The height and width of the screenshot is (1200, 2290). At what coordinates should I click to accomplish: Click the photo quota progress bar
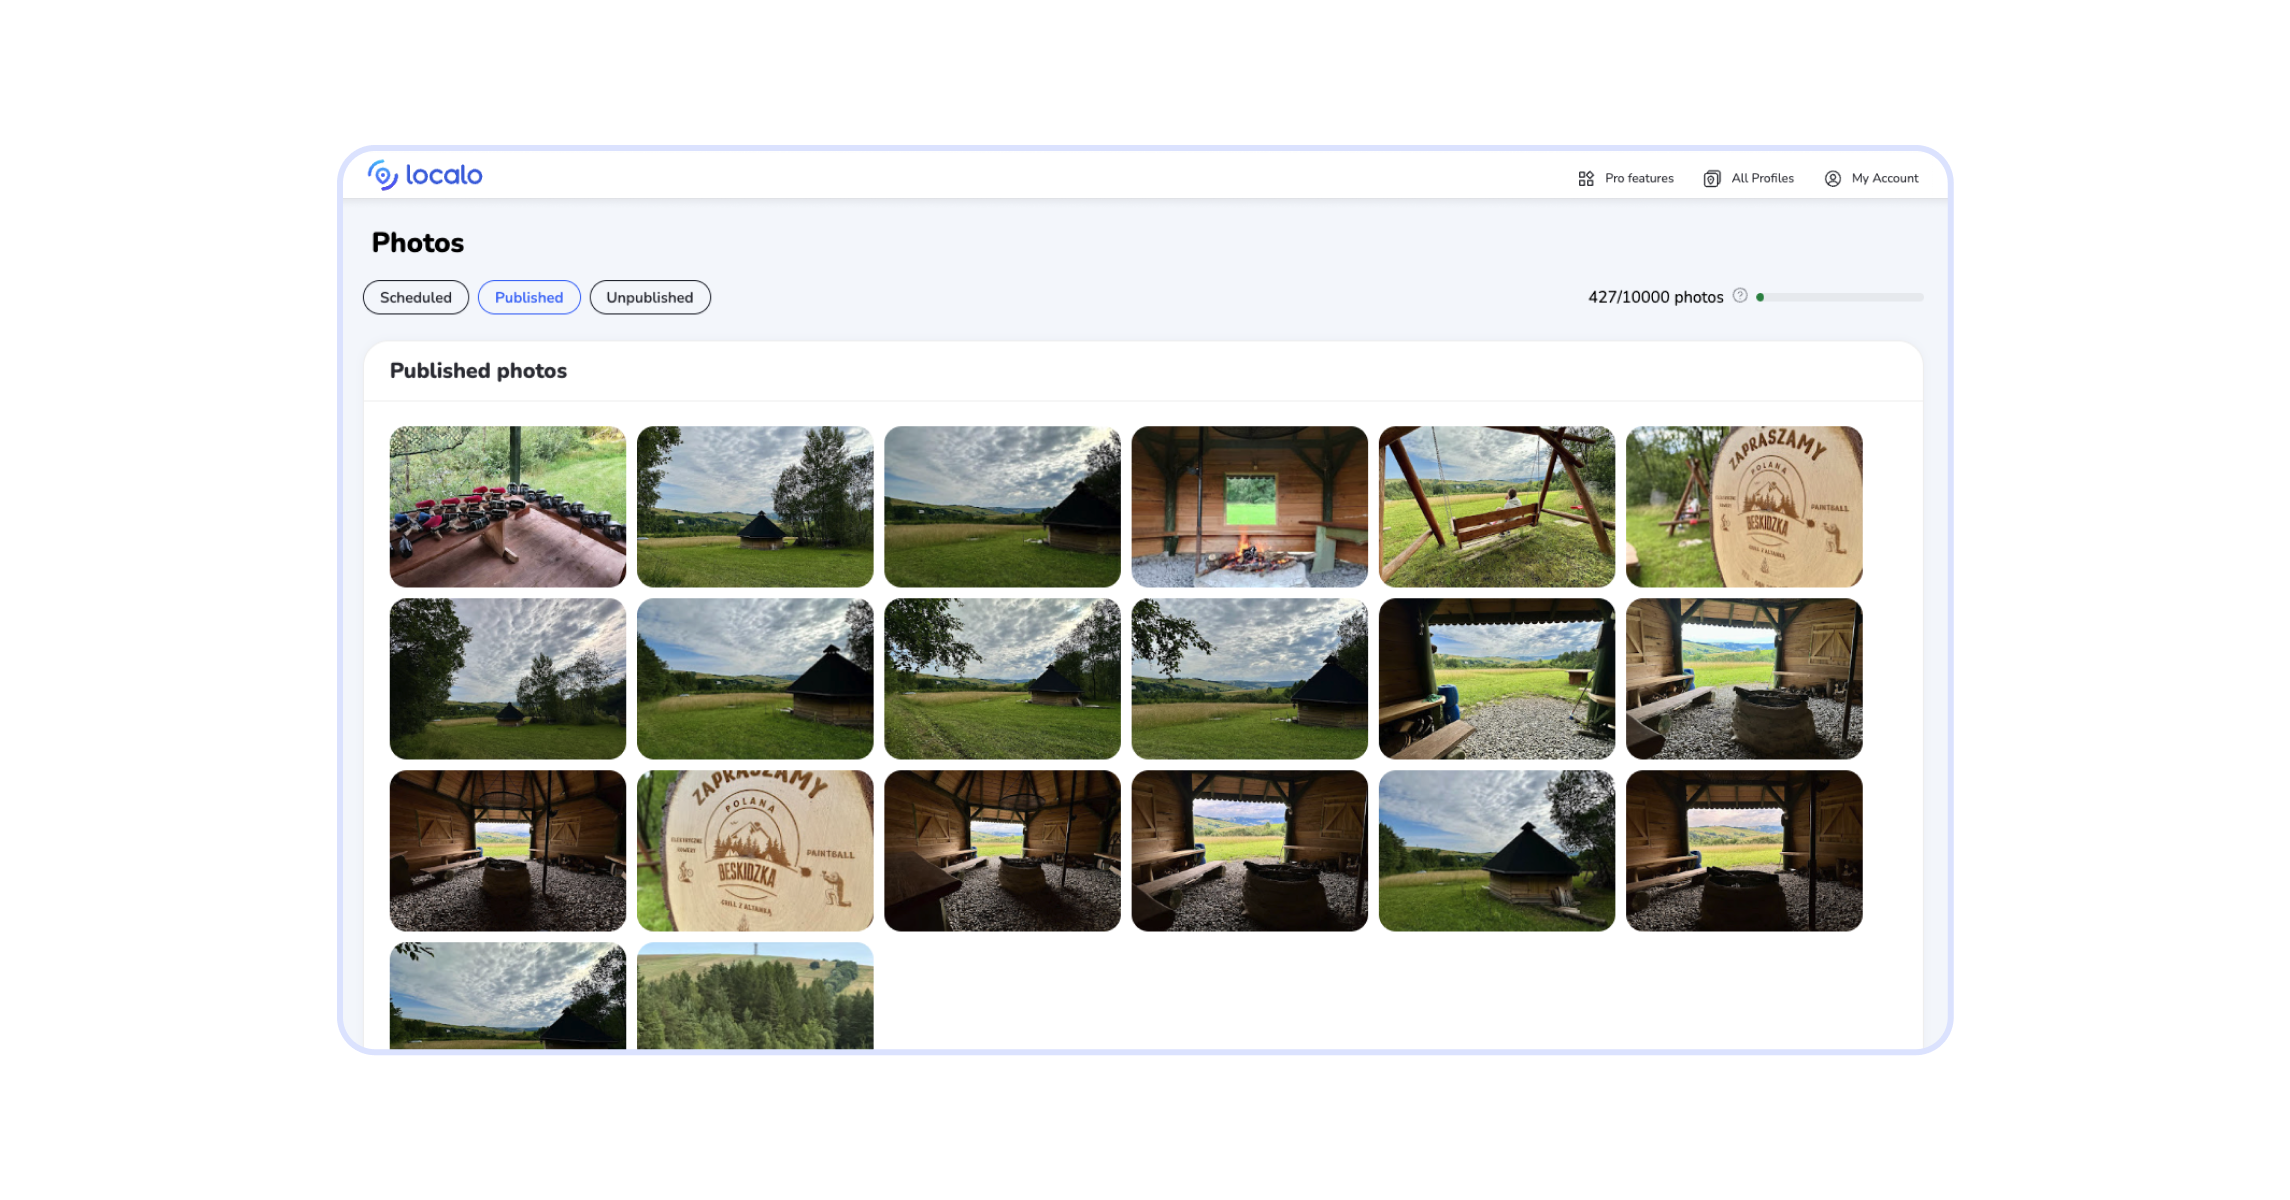tap(1840, 297)
